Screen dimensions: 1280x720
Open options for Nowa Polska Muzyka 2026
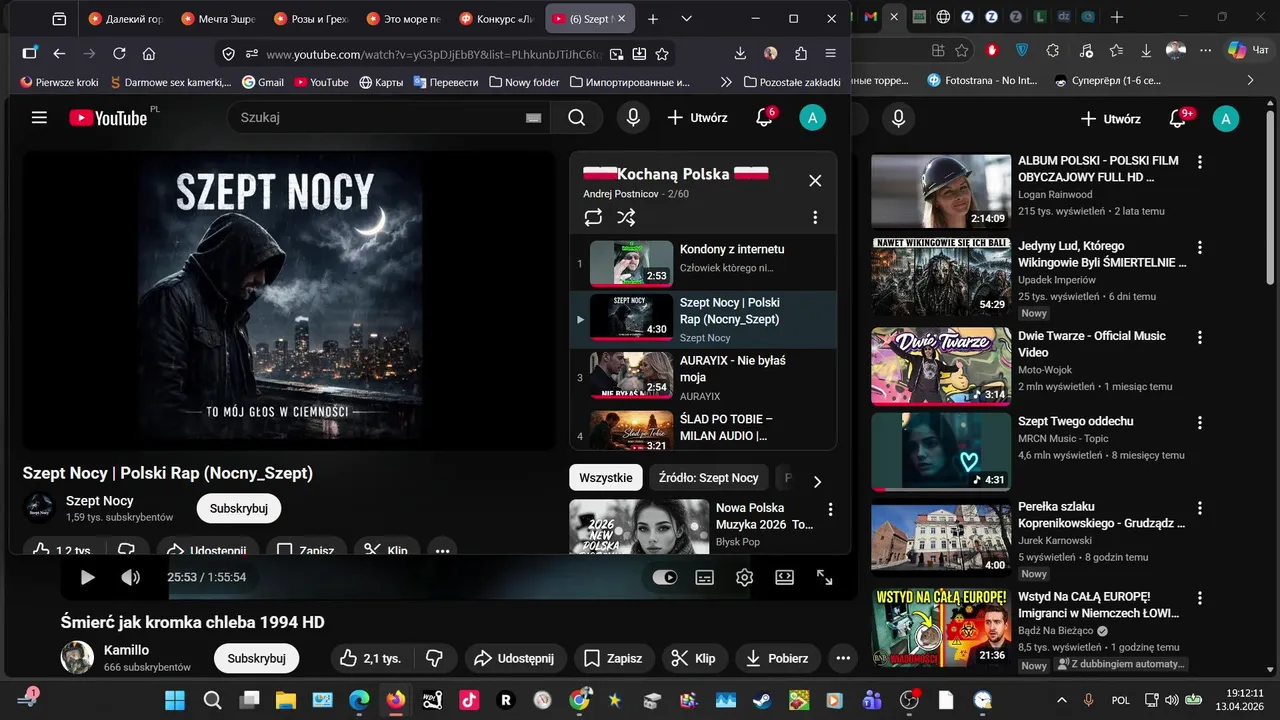pyautogui.click(x=829, y=510)
